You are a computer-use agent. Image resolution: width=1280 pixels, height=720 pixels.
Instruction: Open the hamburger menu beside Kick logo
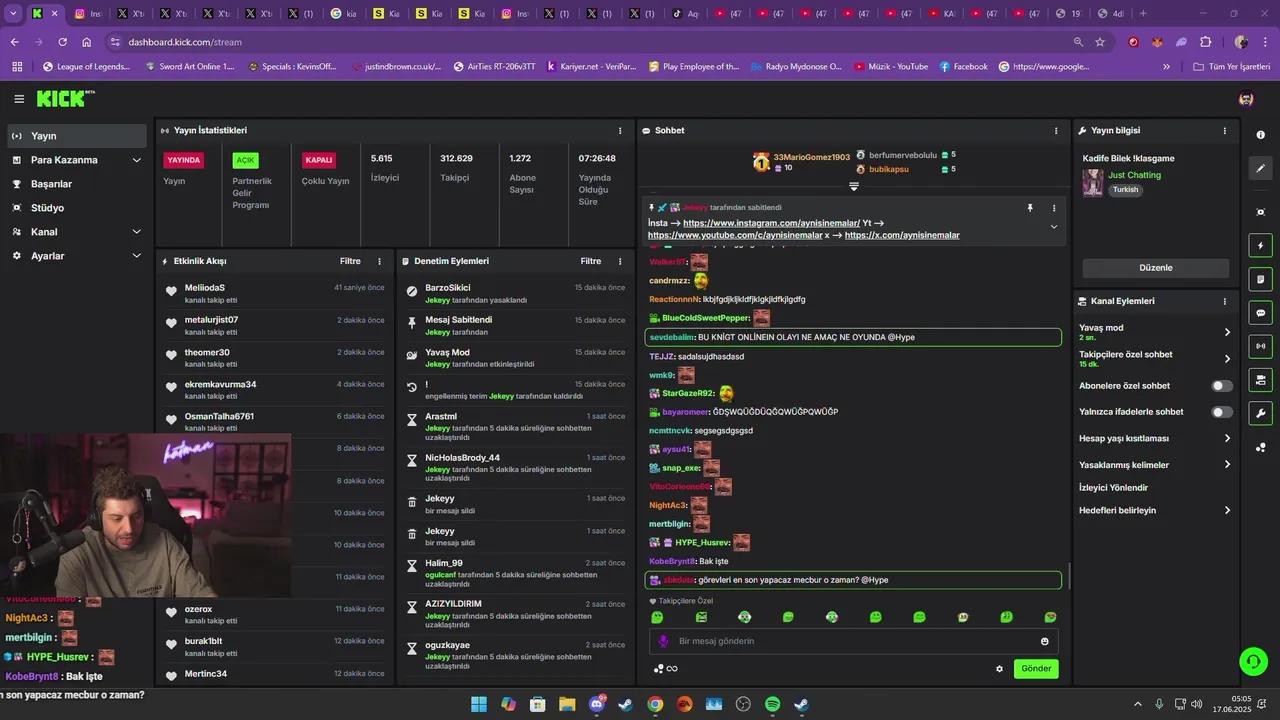click(x=19, y=99)
